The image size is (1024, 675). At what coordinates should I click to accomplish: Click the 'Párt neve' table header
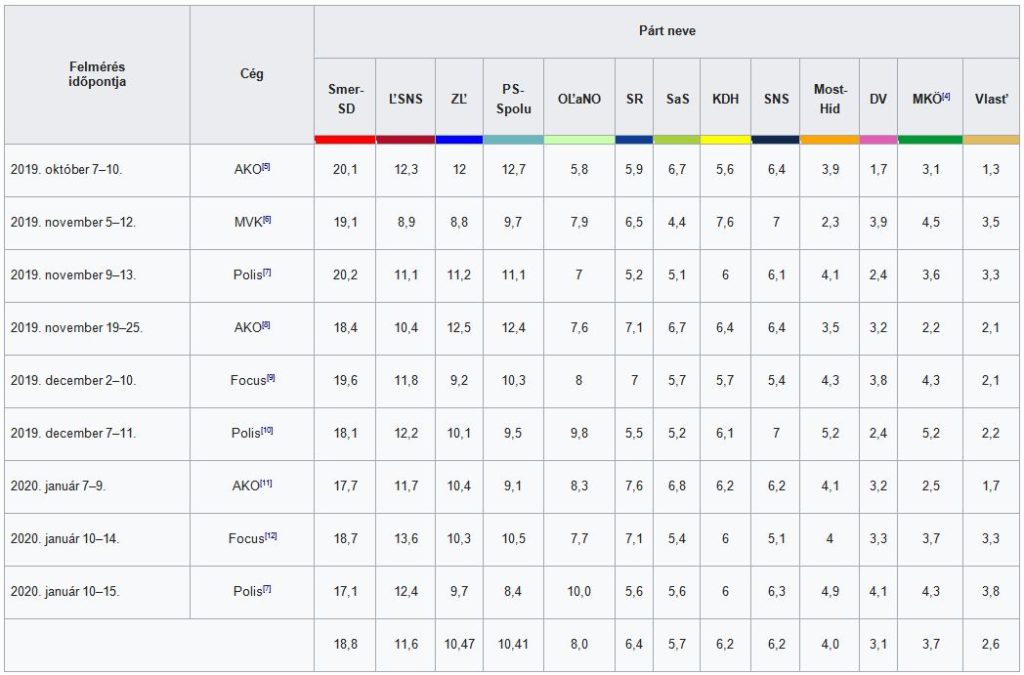pyautogui.click(x=667, y=31)
